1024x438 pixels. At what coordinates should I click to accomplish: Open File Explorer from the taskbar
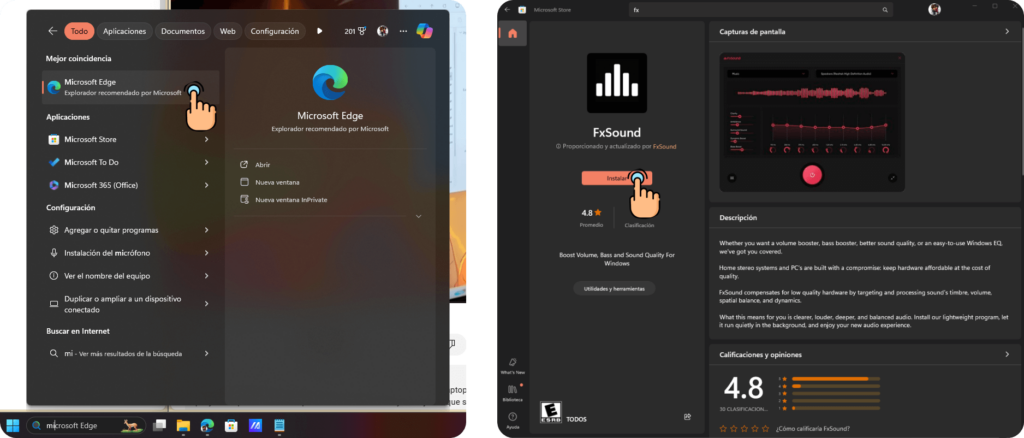pyautogui.click(x=183, y=425)
